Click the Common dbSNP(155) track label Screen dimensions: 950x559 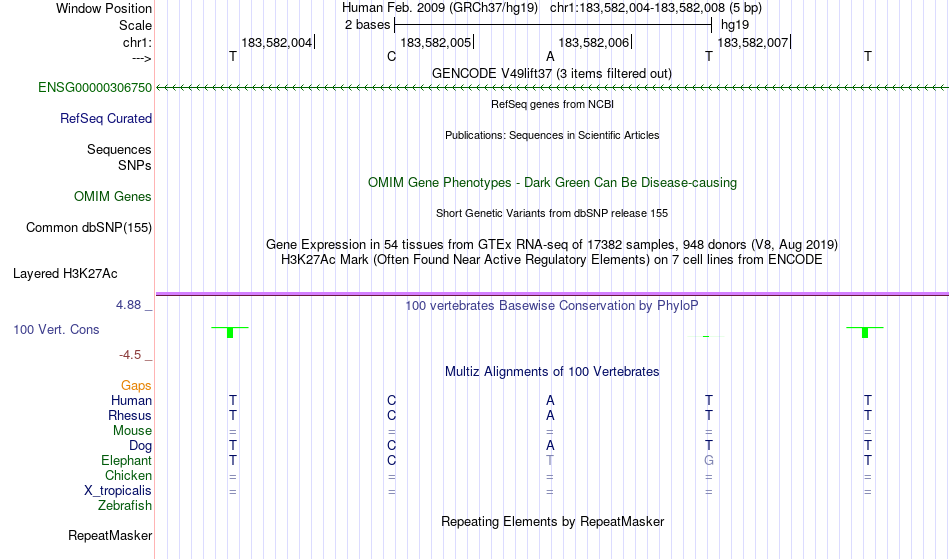click(89, 227)
